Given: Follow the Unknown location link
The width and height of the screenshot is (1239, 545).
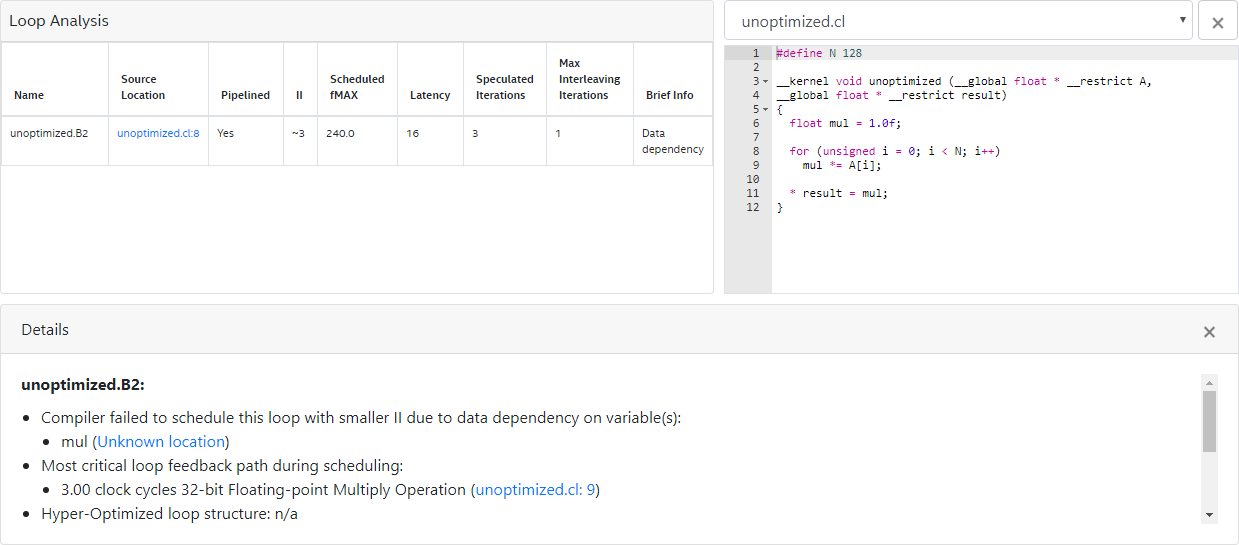Looking at the screenshot, I should point(161,441).
